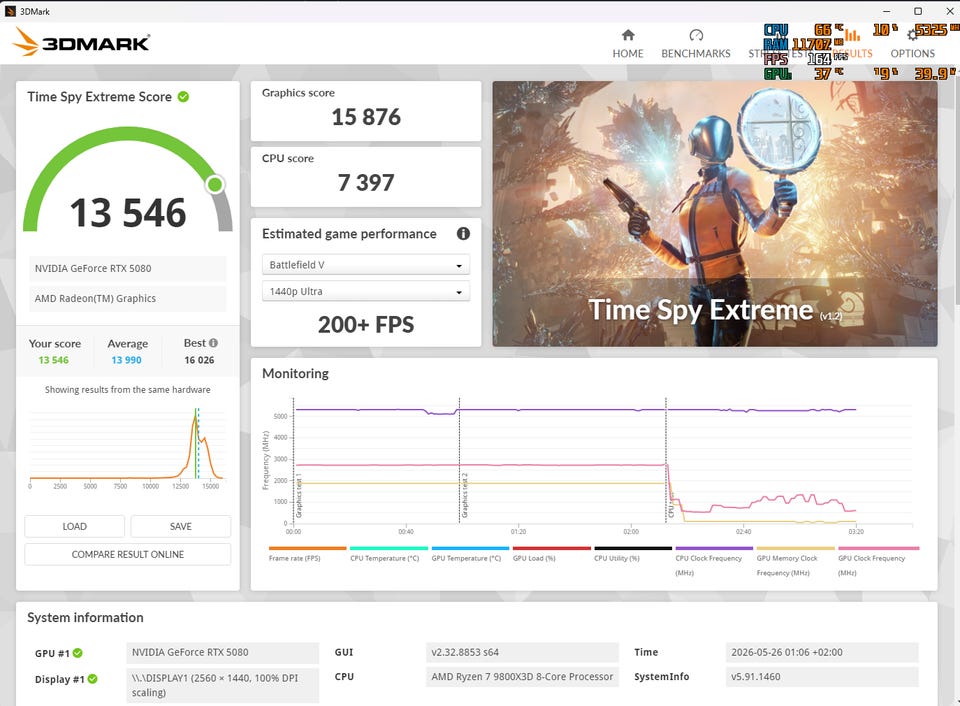Click the GUI version v2.32.8853 s64

pos(522,652)
